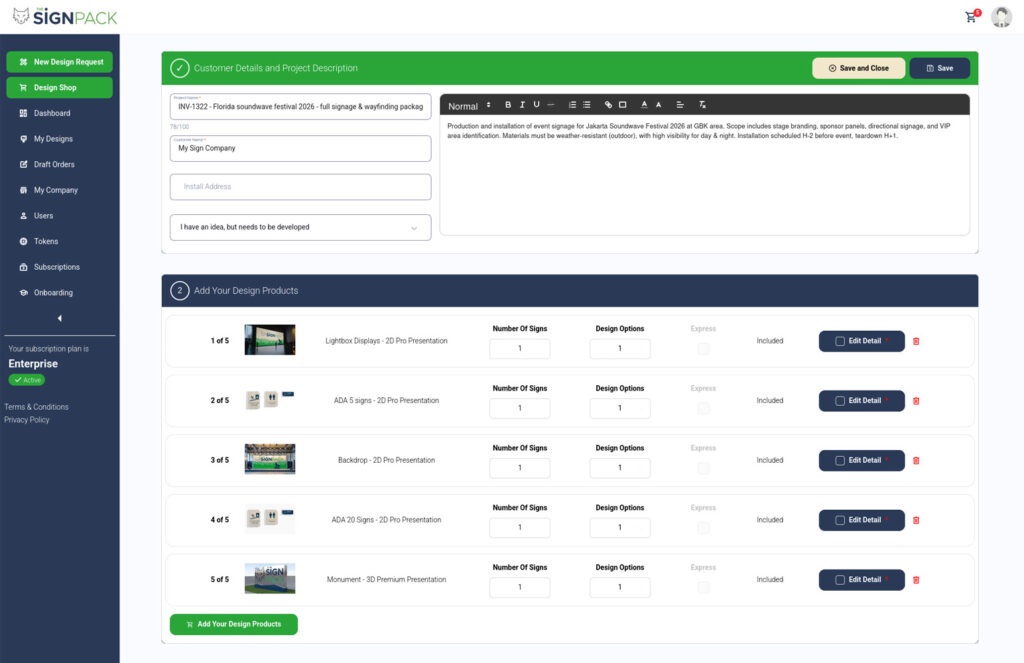
Task: Open the Design Shop
Action: [x=59, y=88]
